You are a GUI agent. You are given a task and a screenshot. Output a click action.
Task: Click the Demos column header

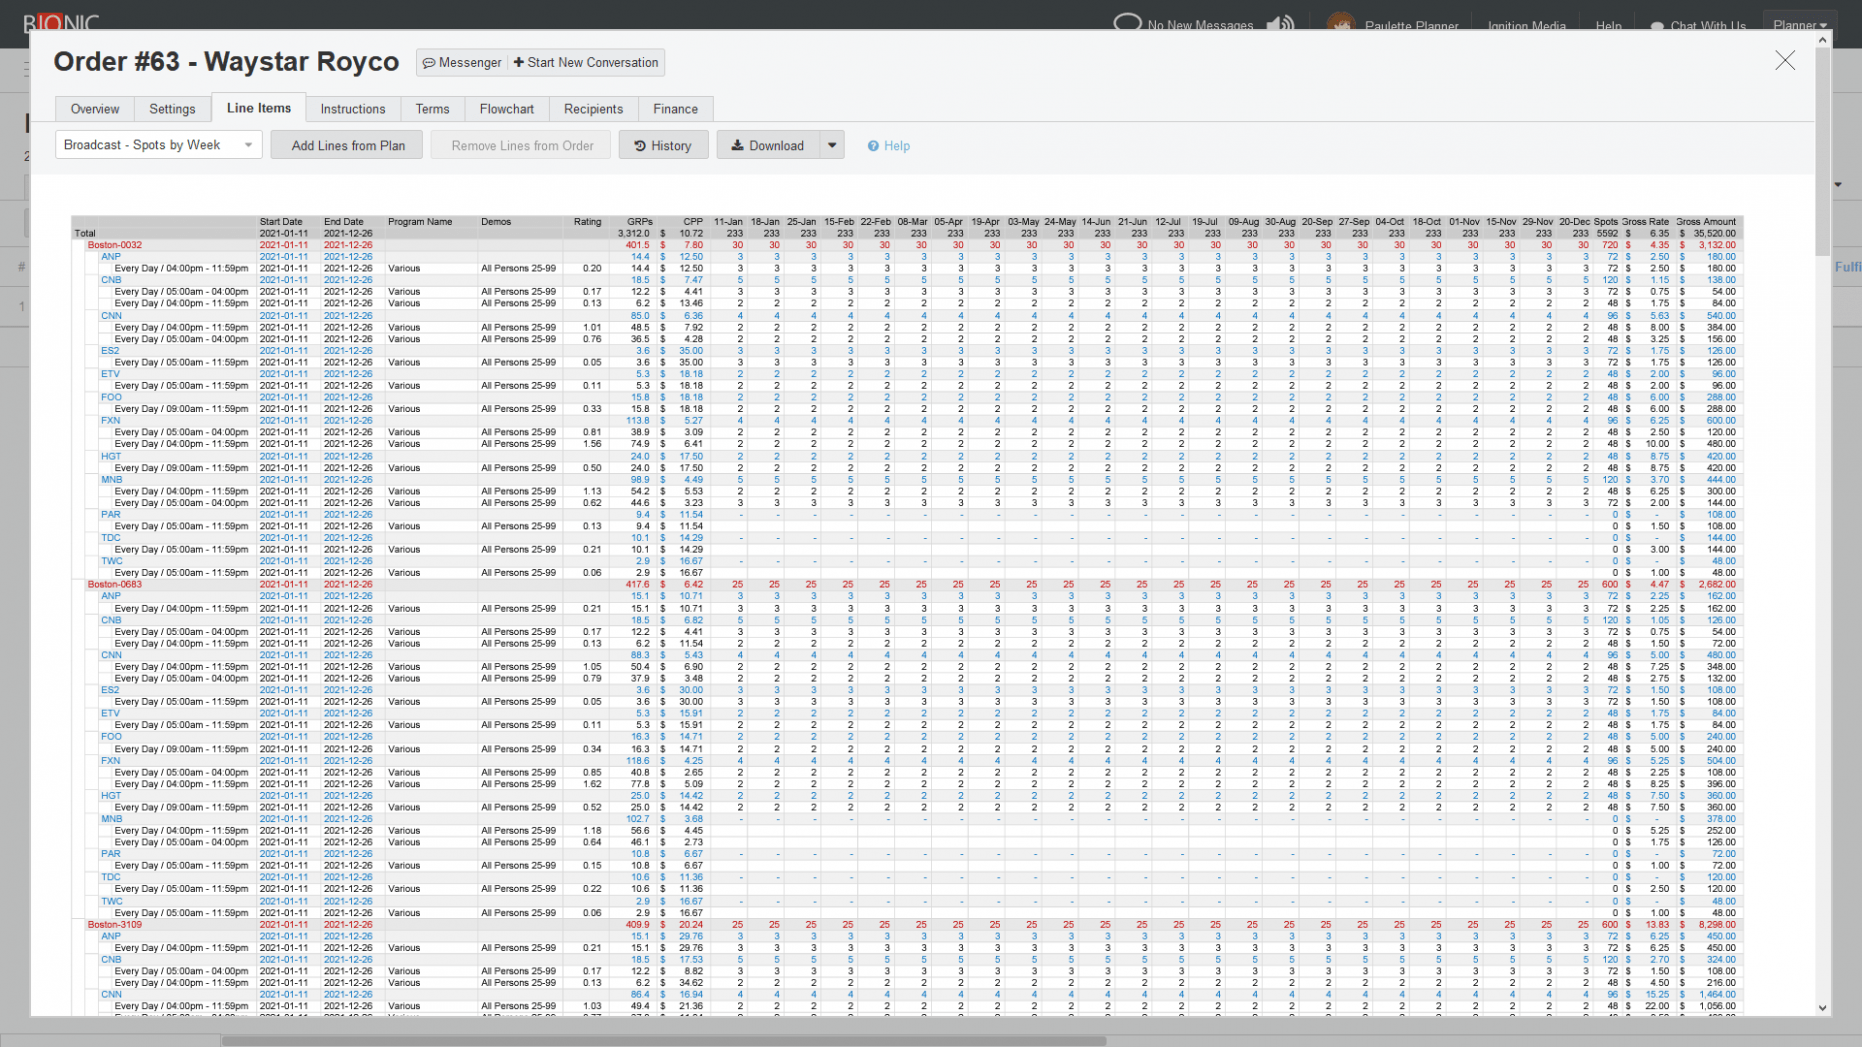[x=496, y=222]
